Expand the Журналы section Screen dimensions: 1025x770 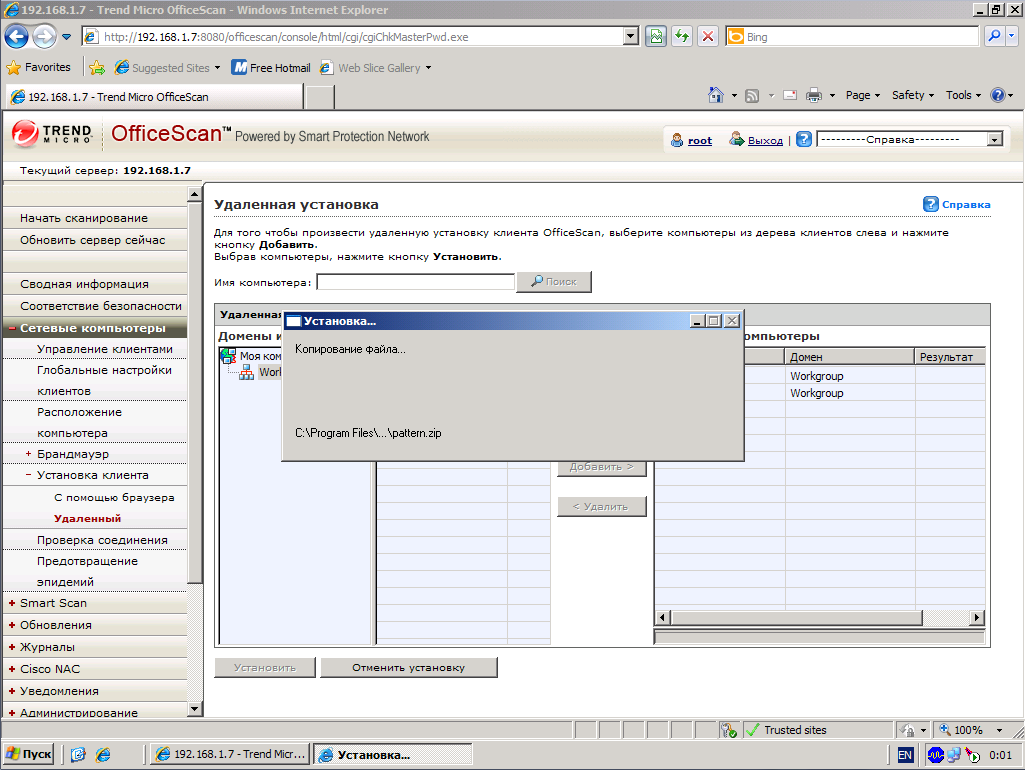click(12, 647)
